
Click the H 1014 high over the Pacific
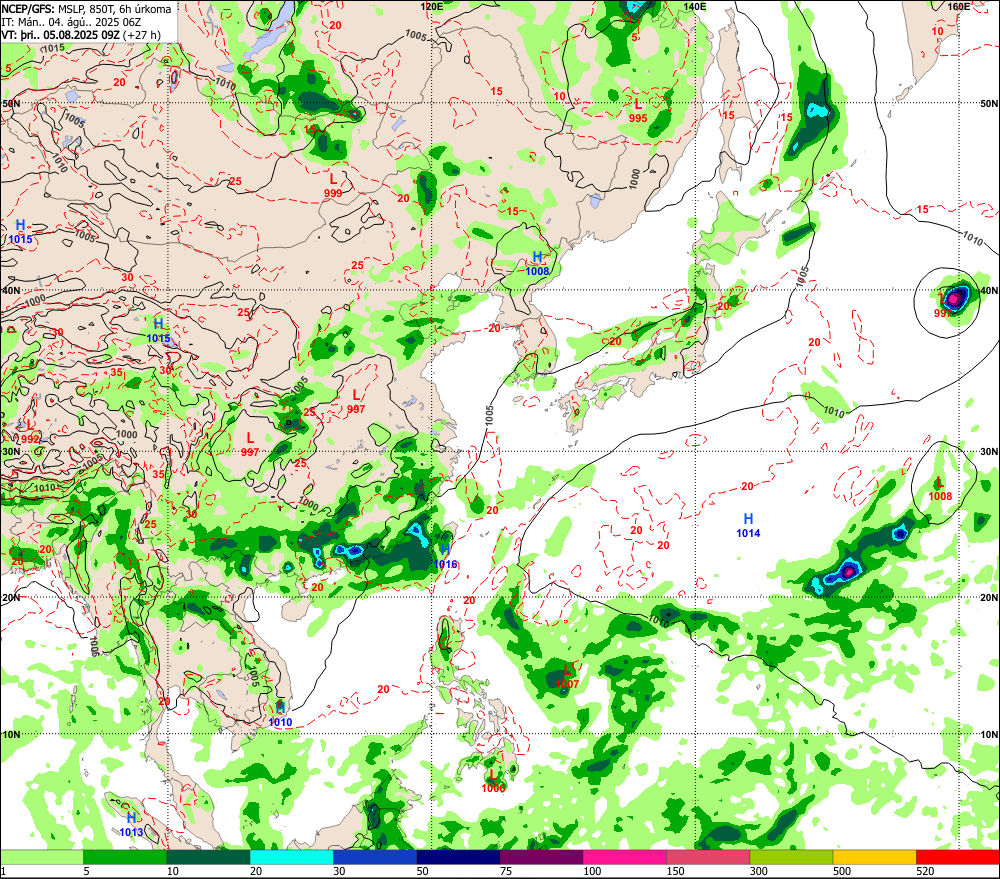pos(748,526)
